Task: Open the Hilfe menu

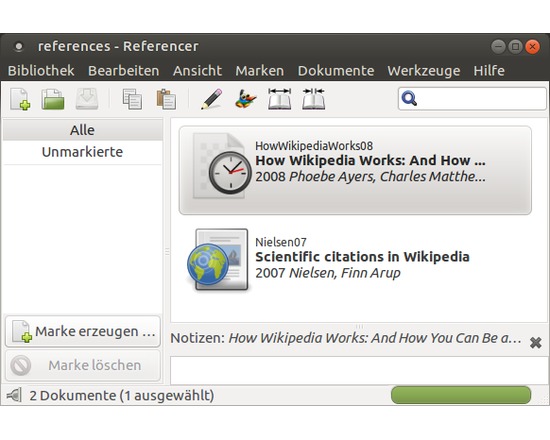Action: coord(489,71)
